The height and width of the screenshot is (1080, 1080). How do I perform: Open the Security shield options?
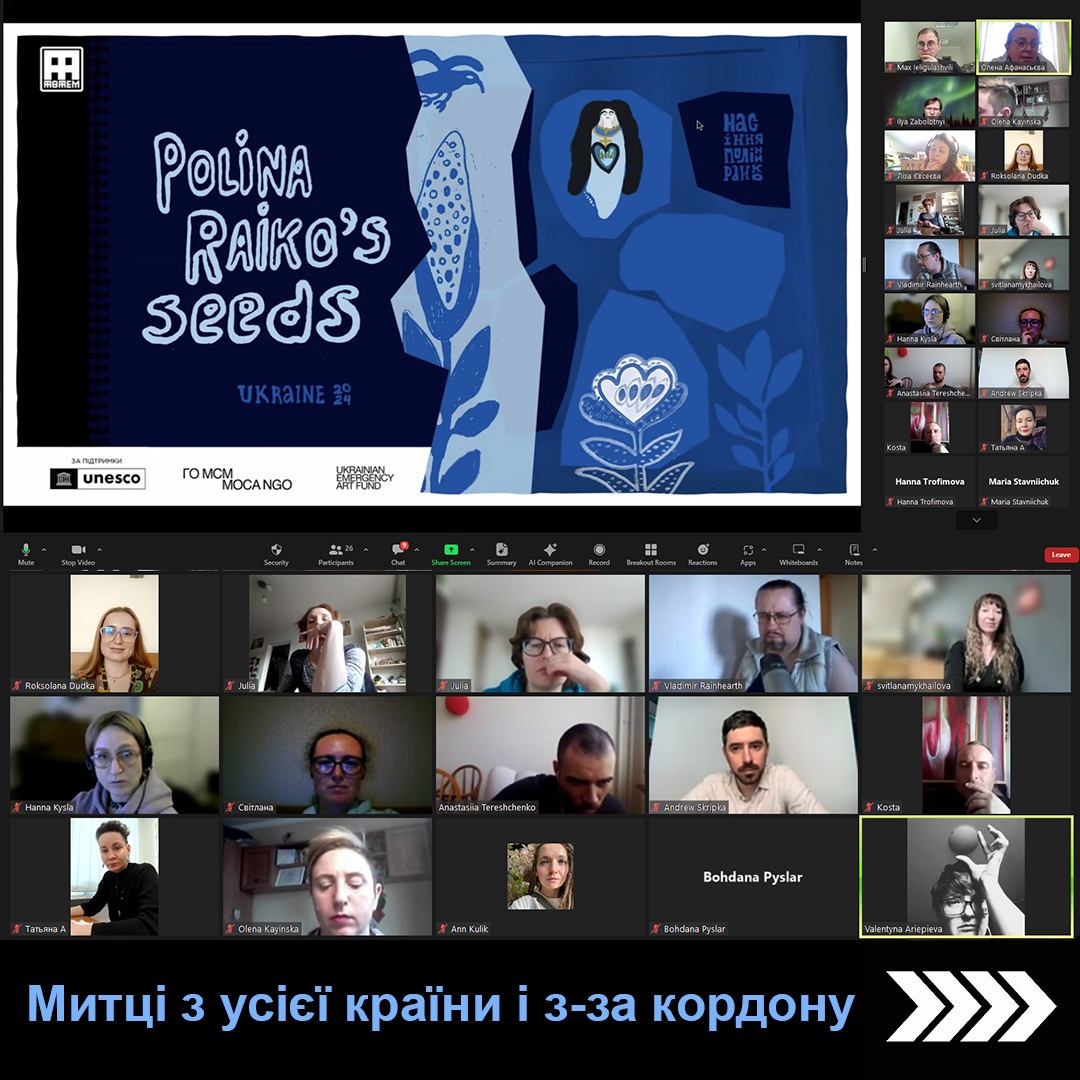tap(276, 551)
